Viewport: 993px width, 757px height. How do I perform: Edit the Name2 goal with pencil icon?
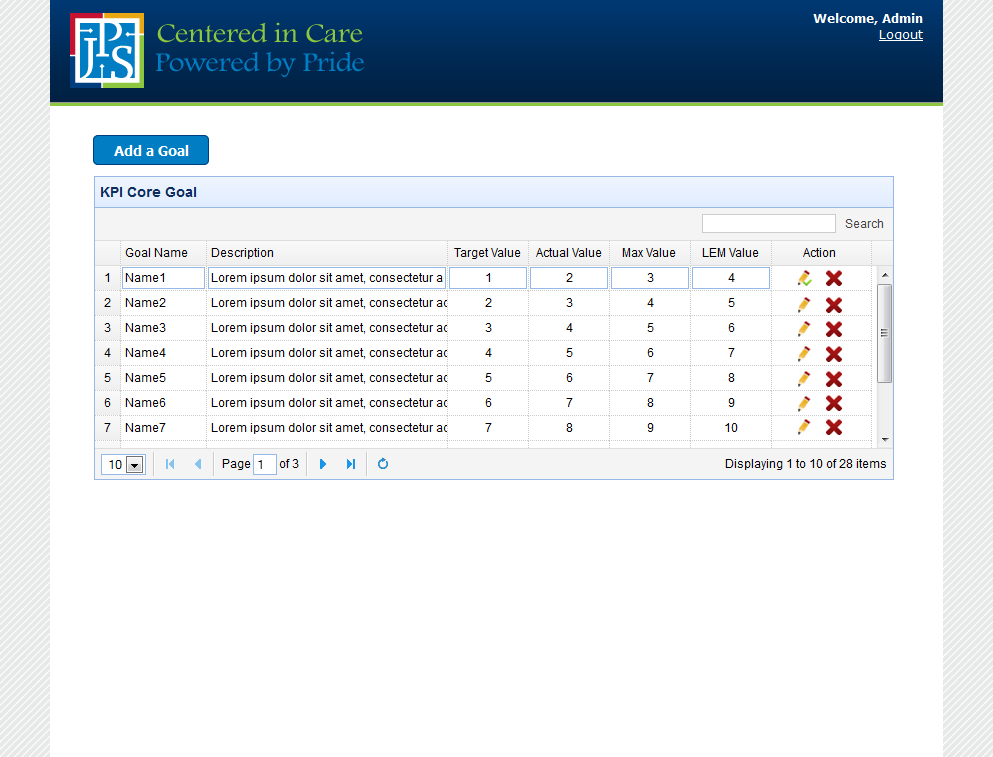(804, 305)
